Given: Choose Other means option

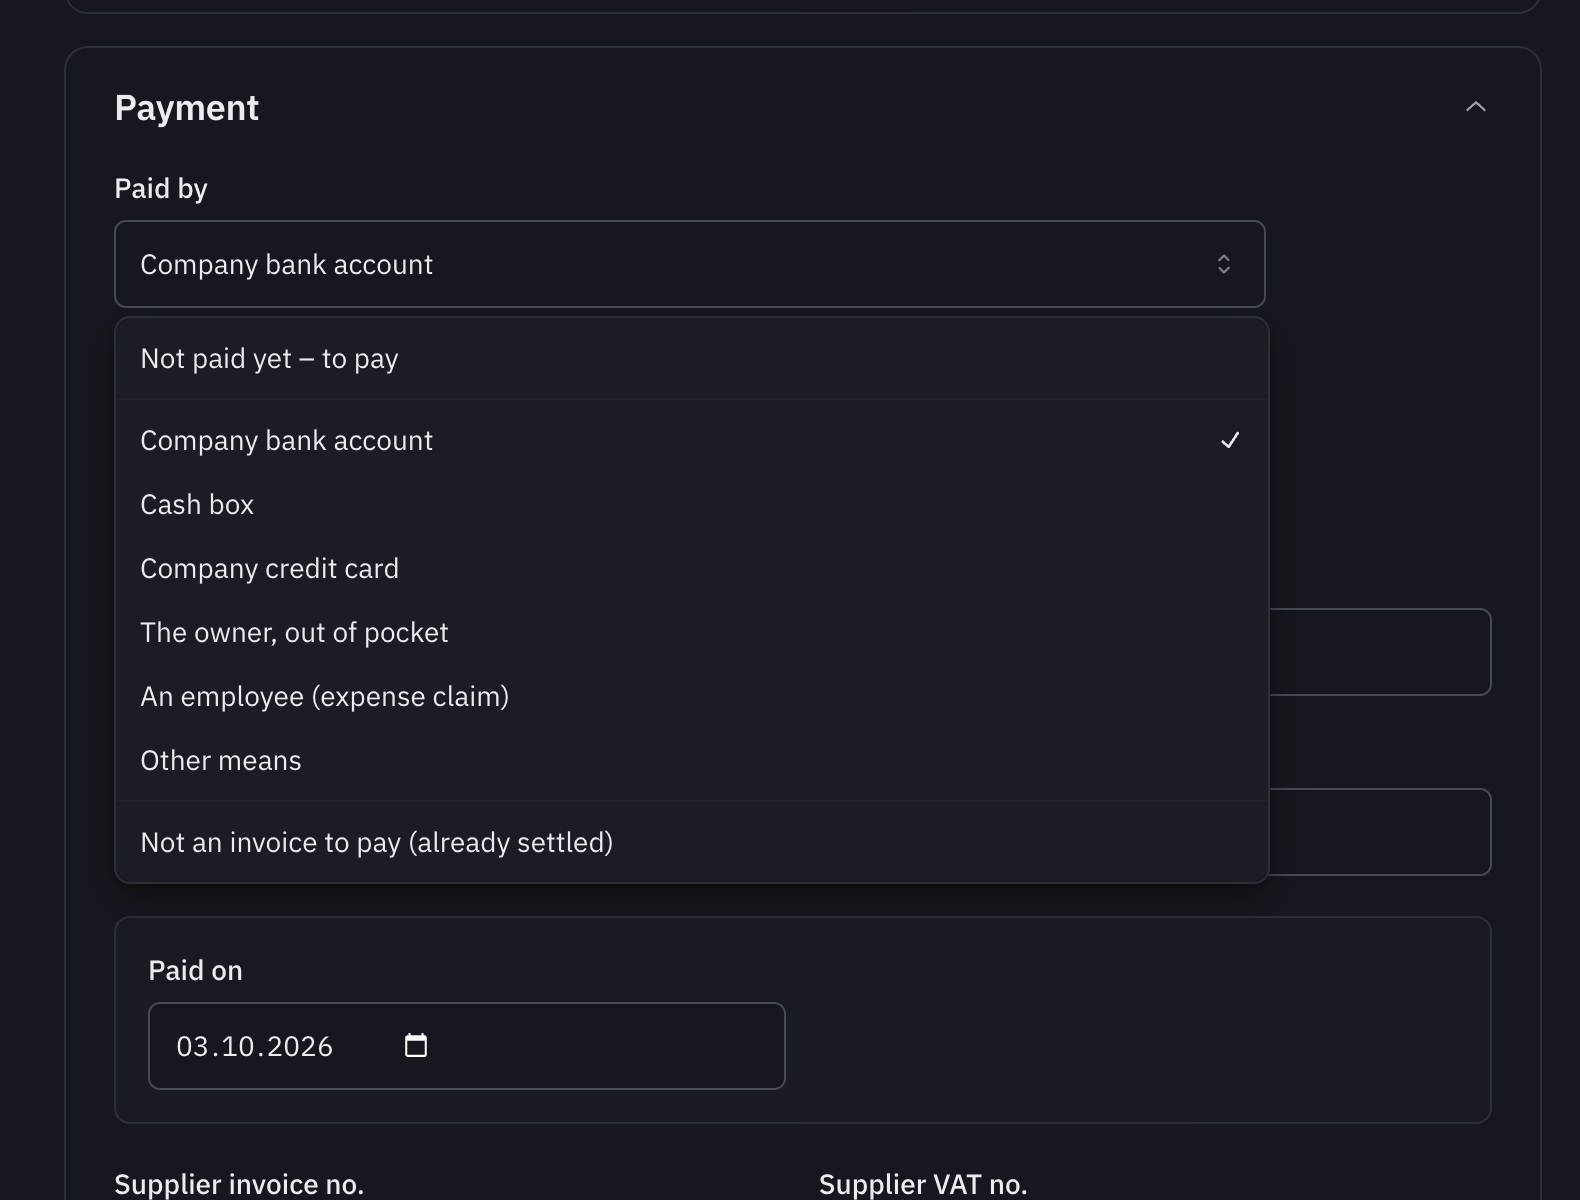Looking at the screenshot, I should [x=692, y=761].
